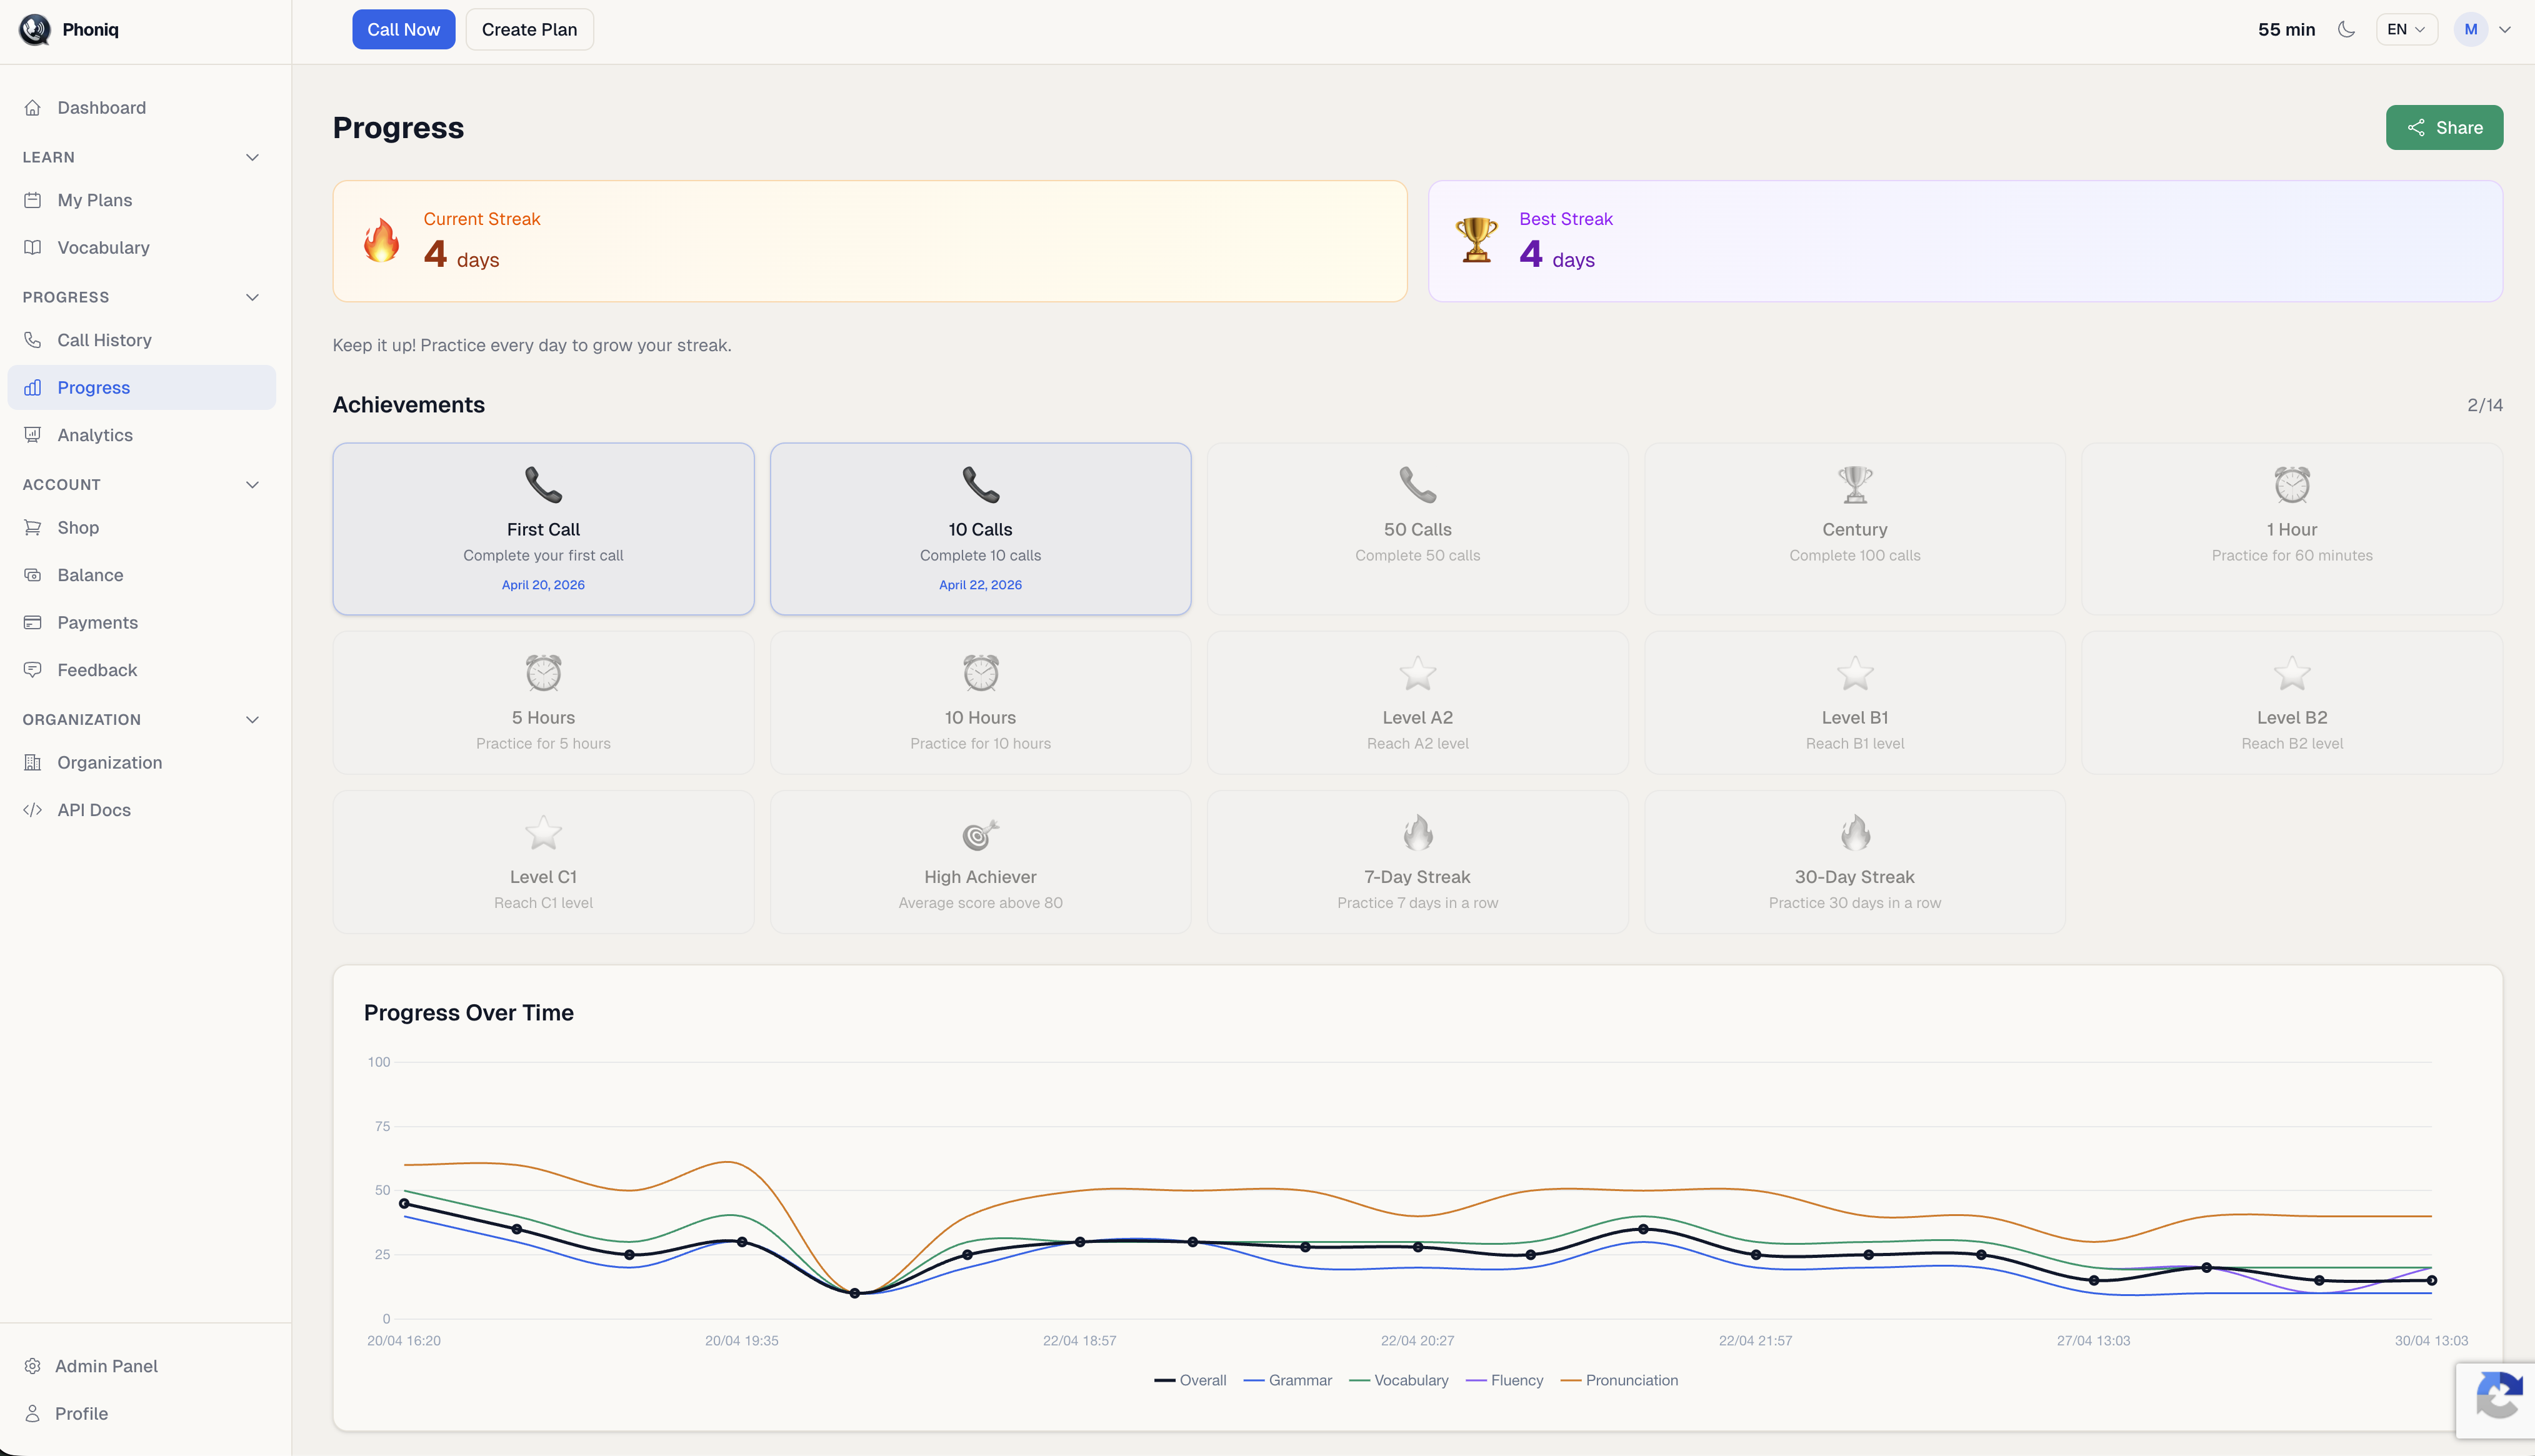Click the Level A2 star icon
This screenshot has height=1456, width=2535.
tap(1418, 673)
